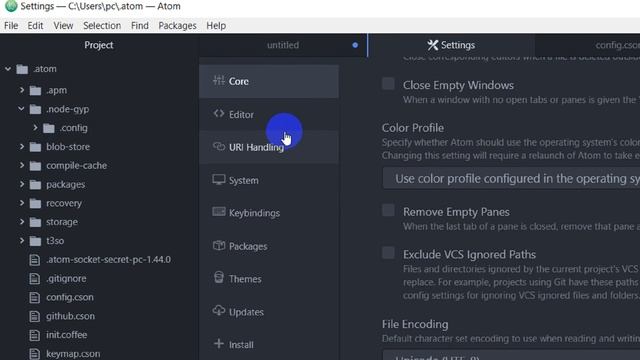Collapse the .atom root folder chevron

(8, 69)
